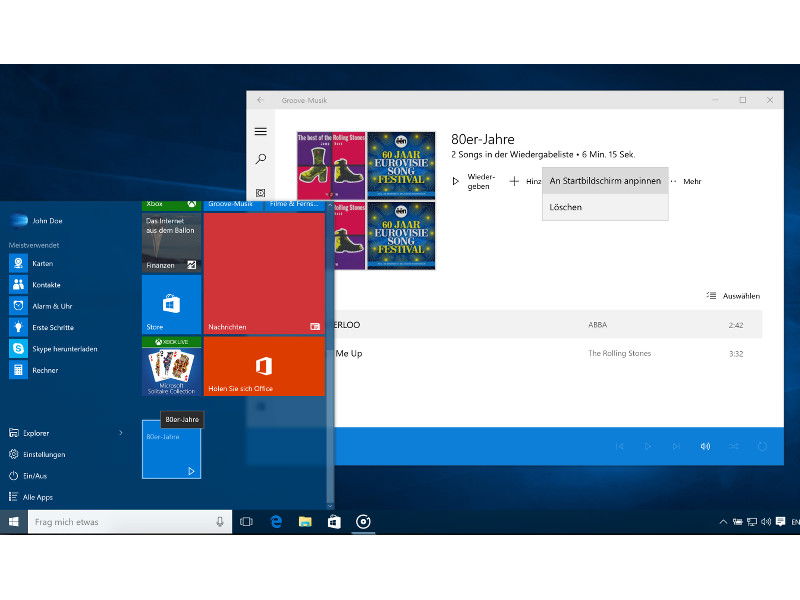Click the search magnifier in Groove Musik
The height and width of the screenshot is (600, 800).
pos(260,159)
